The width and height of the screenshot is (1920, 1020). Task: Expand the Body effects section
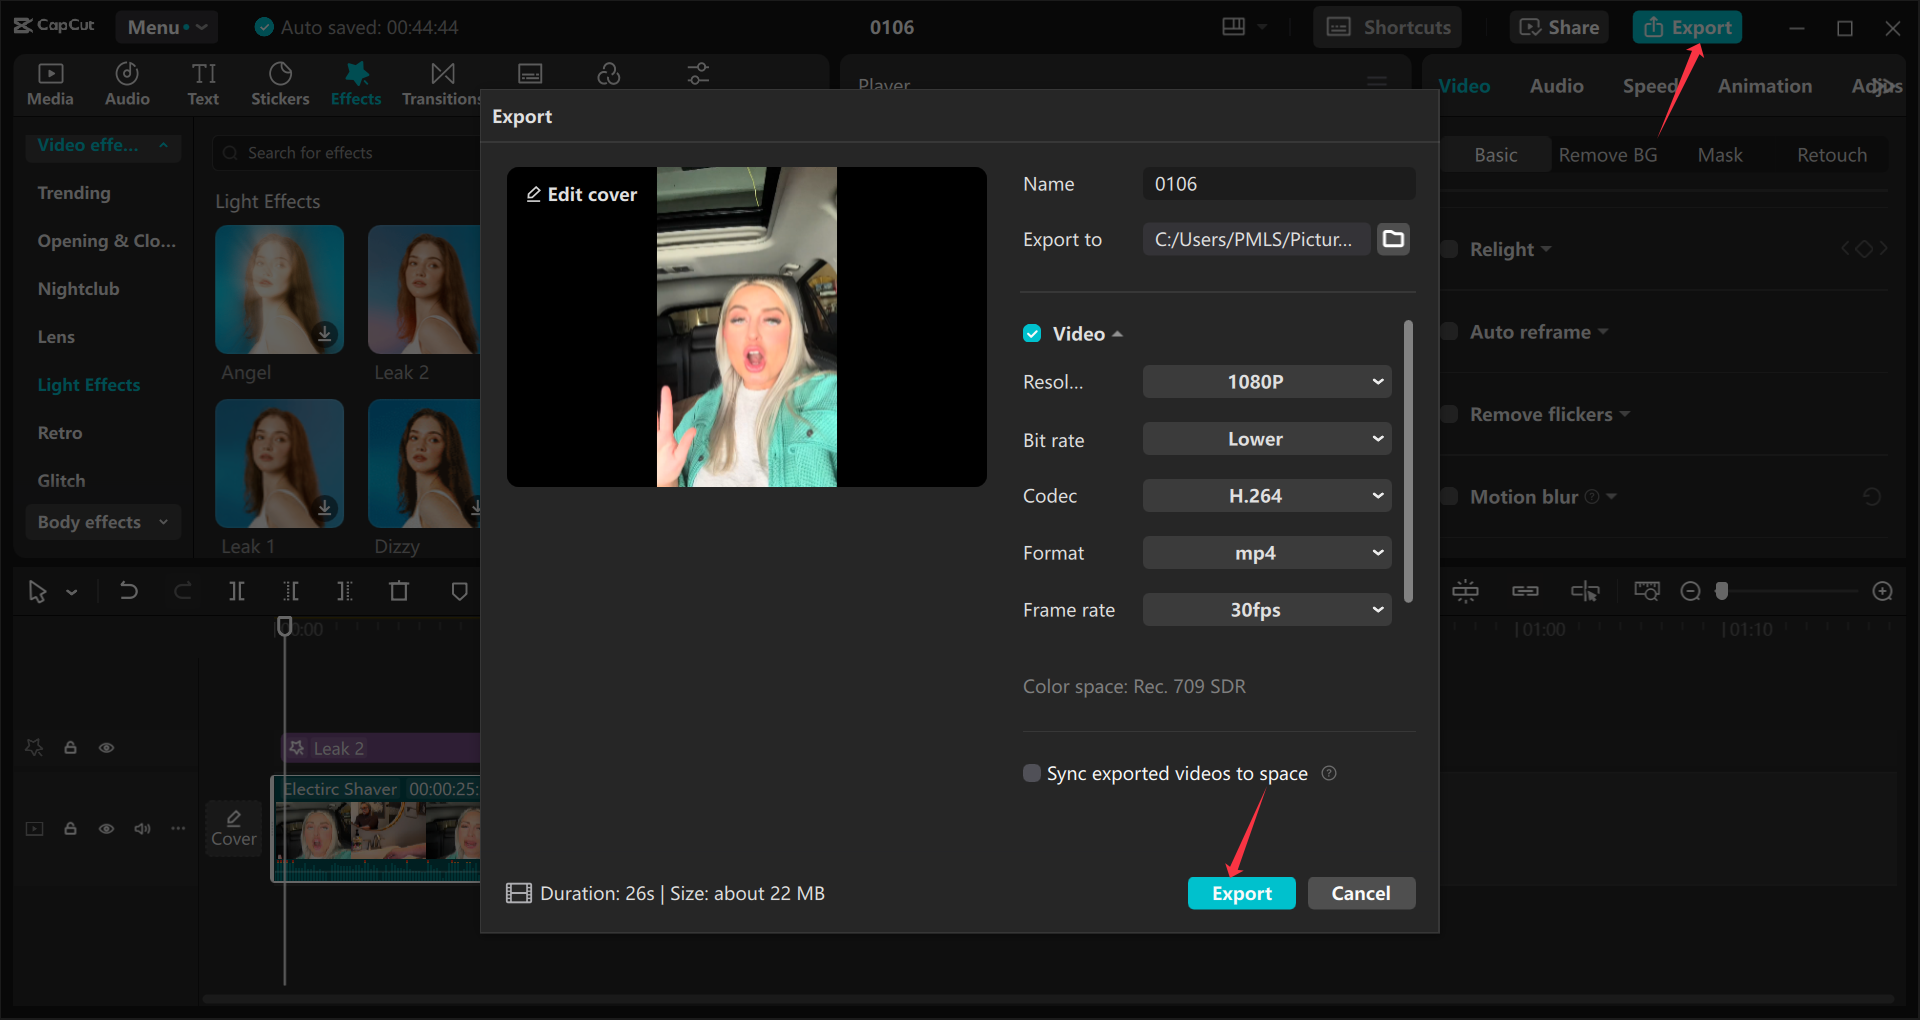(102, 521)
